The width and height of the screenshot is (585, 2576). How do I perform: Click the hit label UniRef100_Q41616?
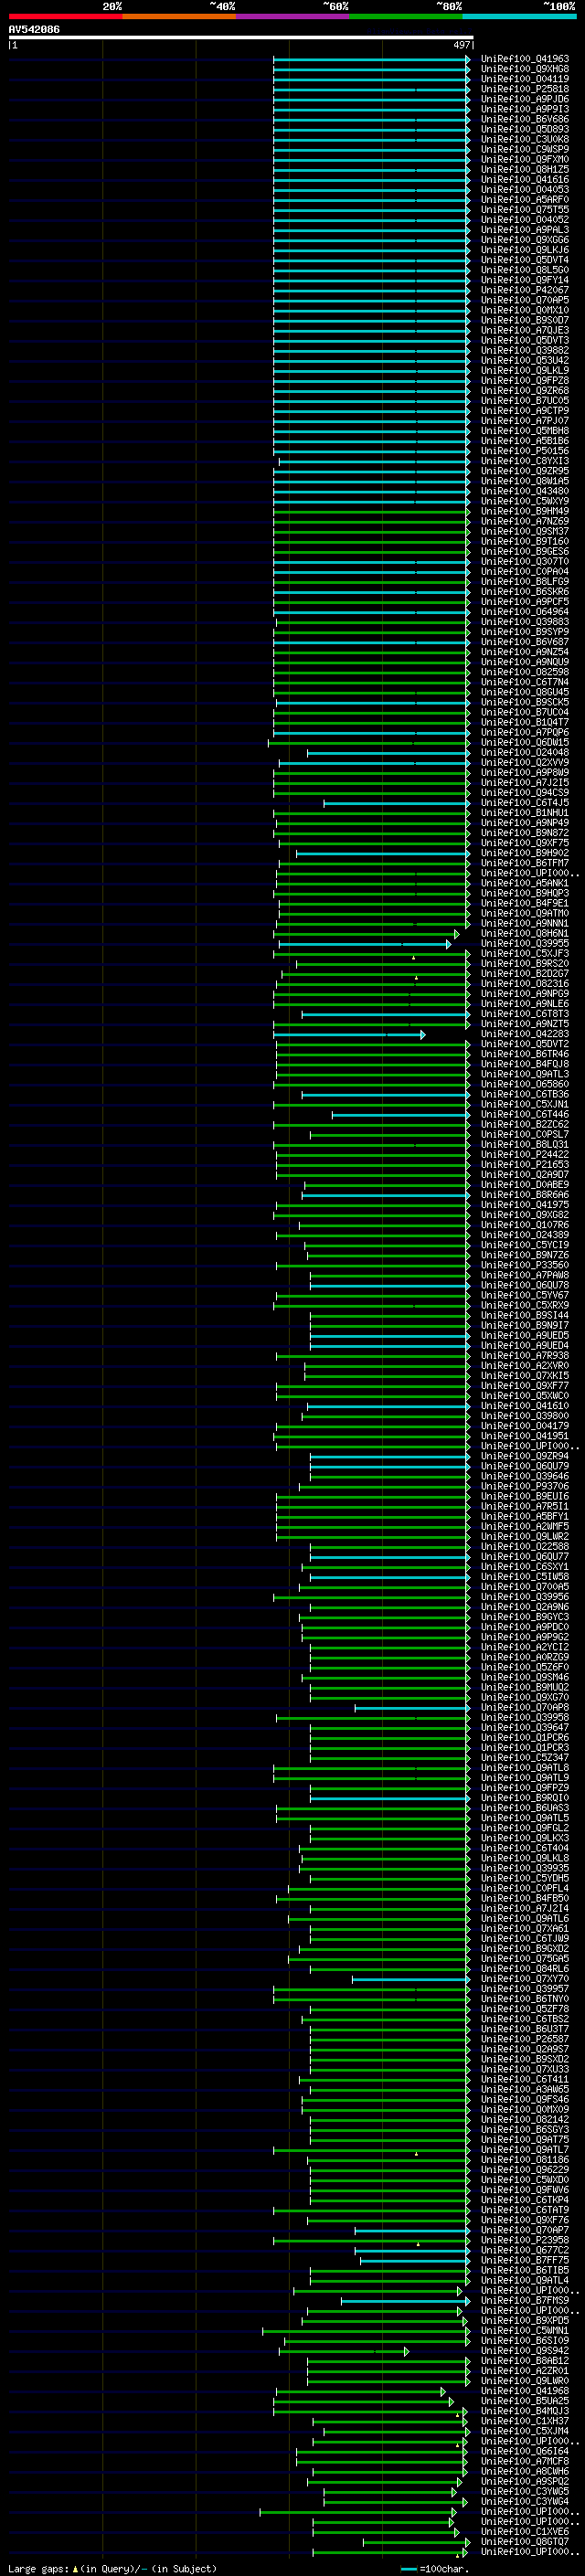coord(525,180)
